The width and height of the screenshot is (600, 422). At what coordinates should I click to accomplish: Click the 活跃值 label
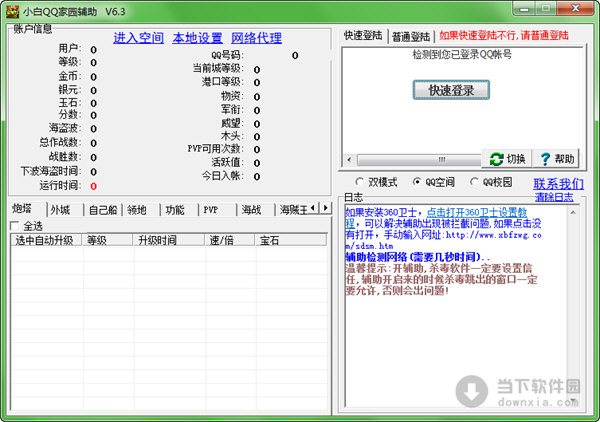228,163
